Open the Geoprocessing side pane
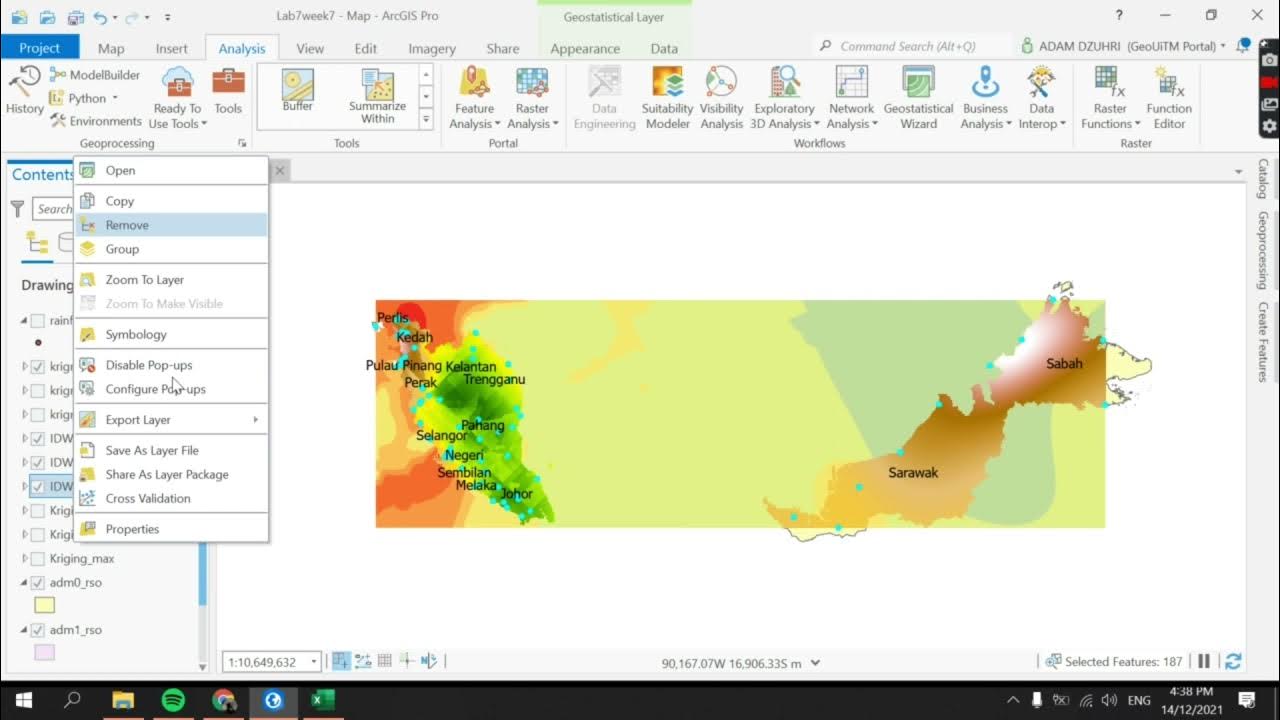 pyautogui.click(x=1263, y=250)
